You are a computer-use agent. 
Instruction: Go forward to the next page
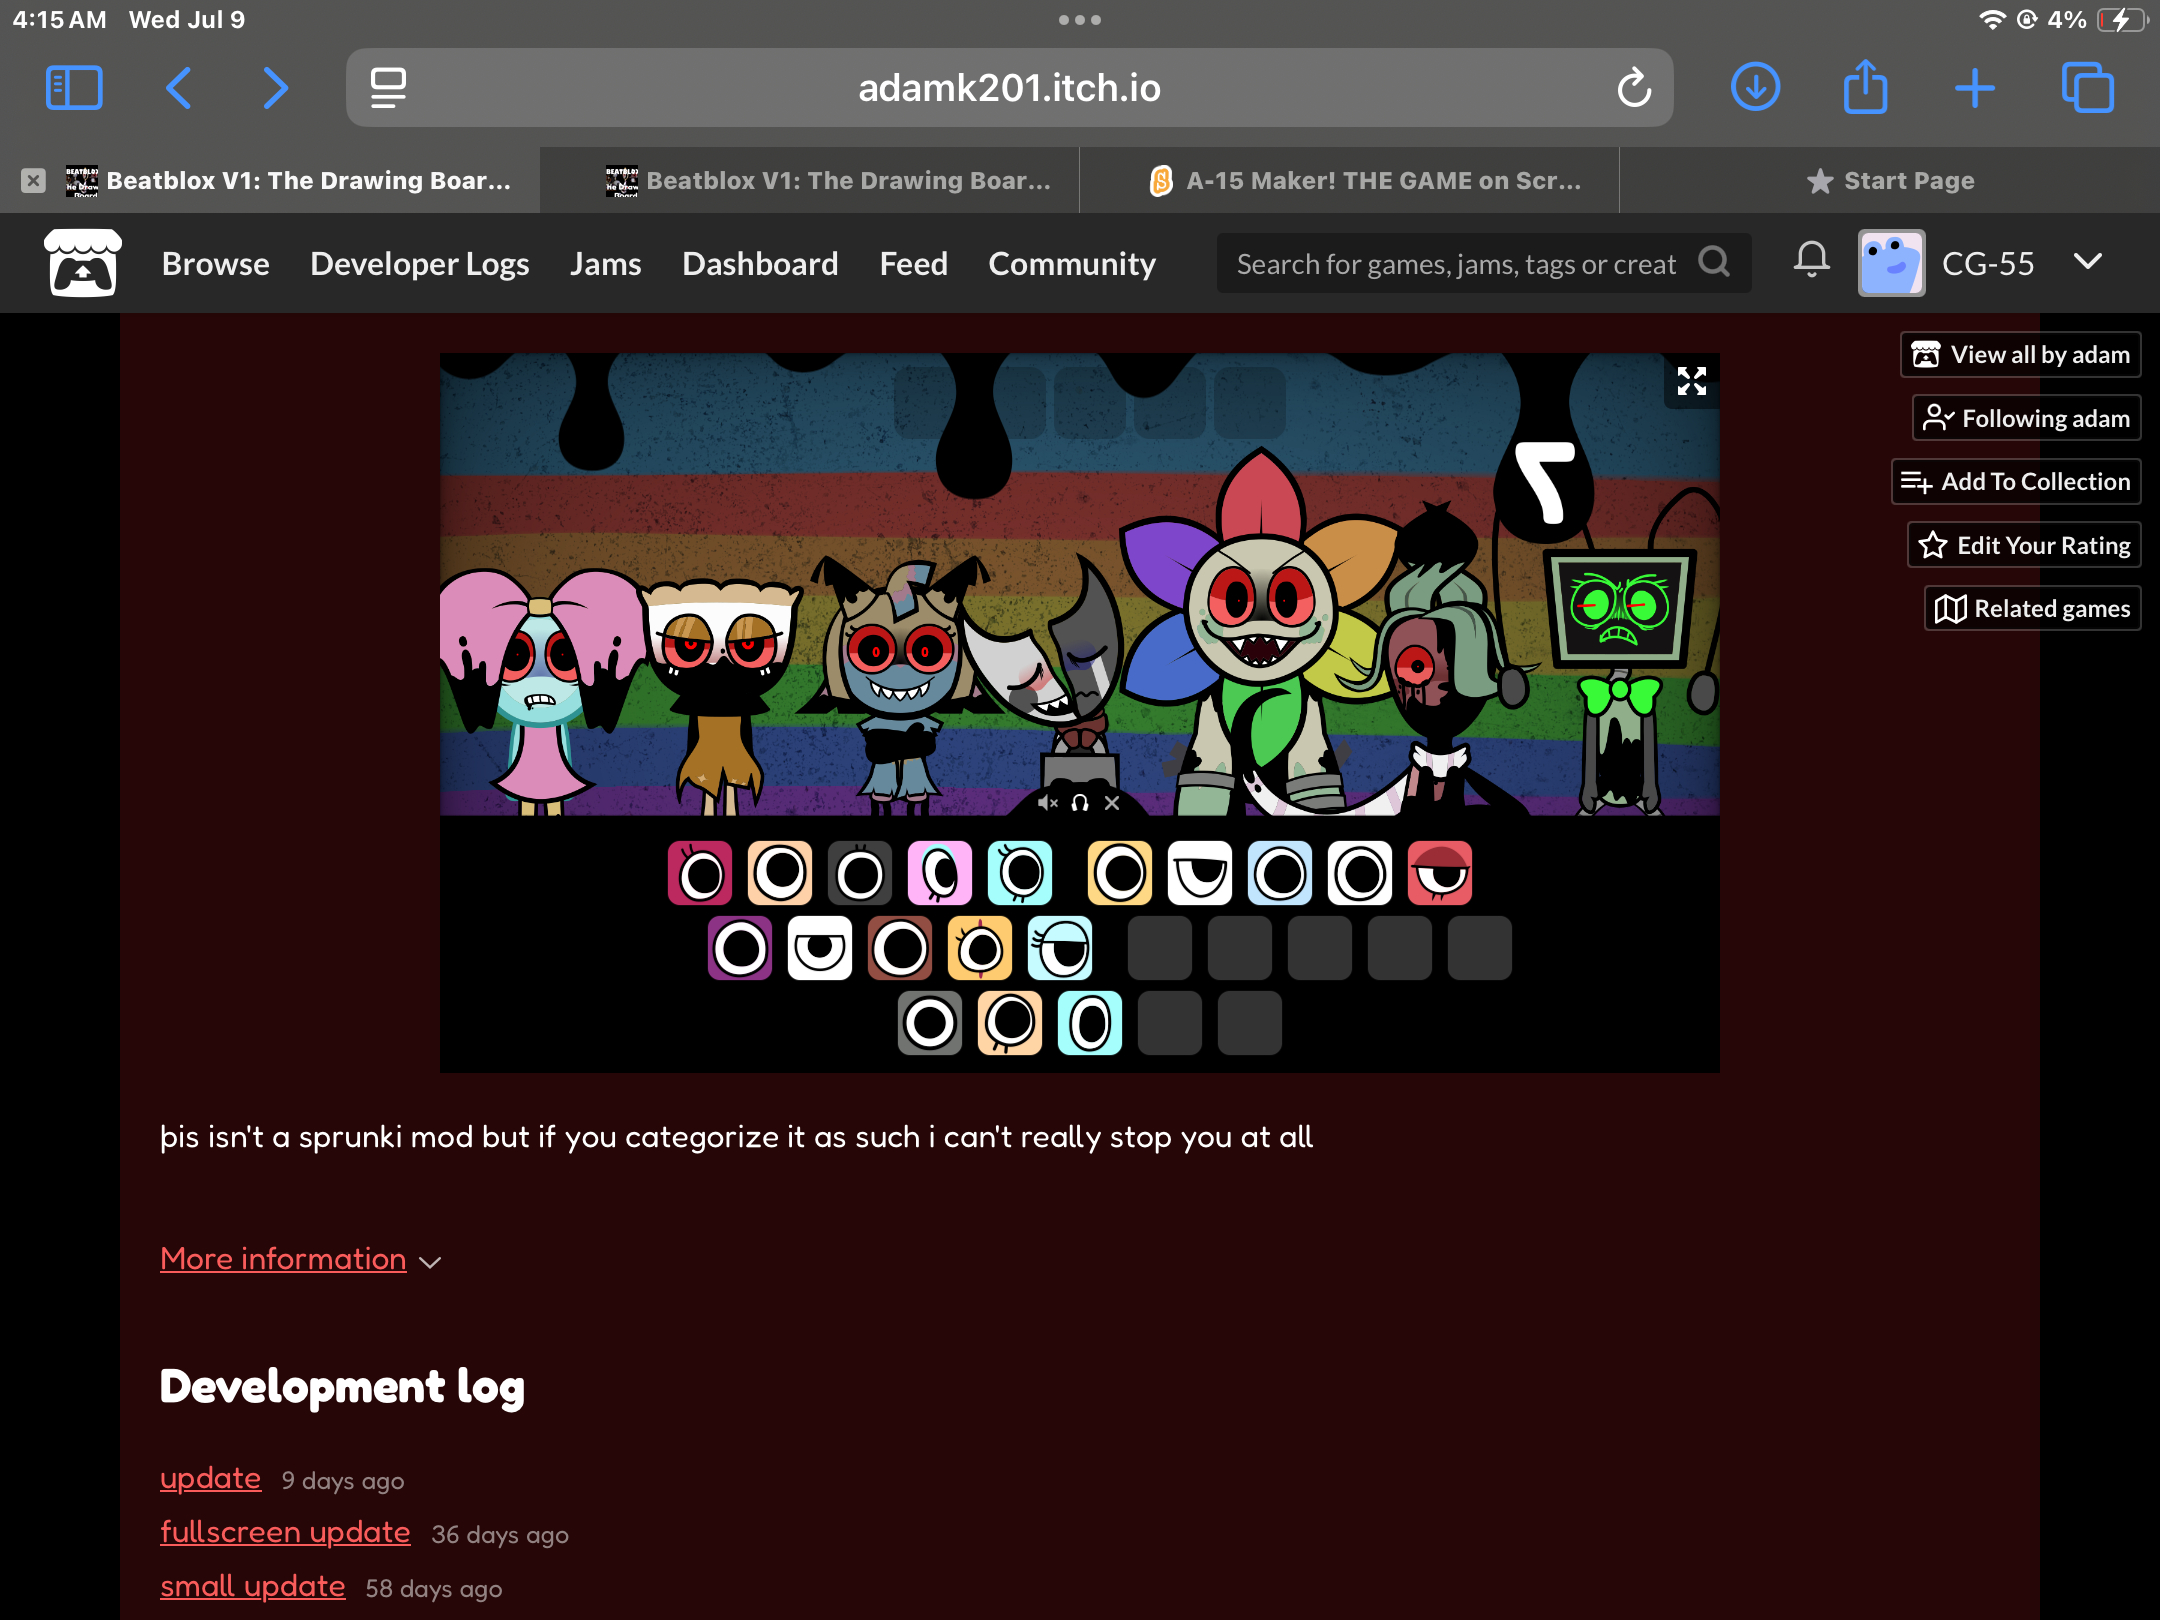pyautogui.click(x=275, y=88)
